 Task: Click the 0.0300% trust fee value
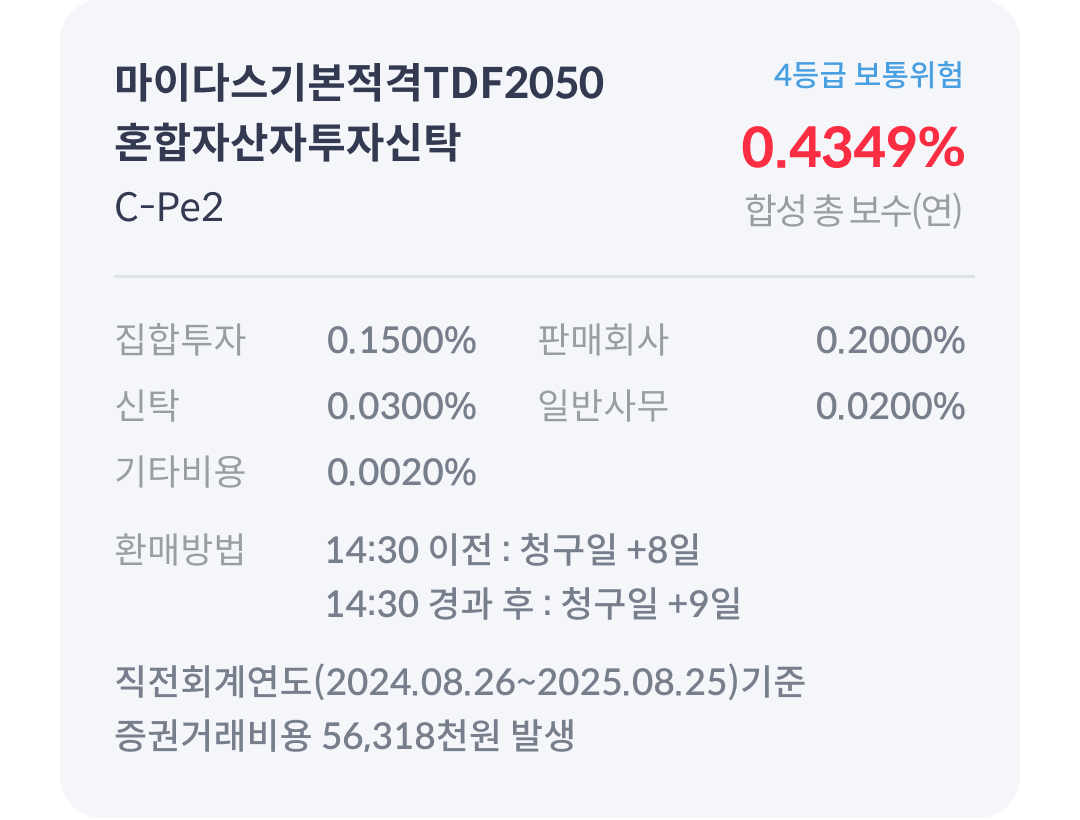click(x=402, y=406)
